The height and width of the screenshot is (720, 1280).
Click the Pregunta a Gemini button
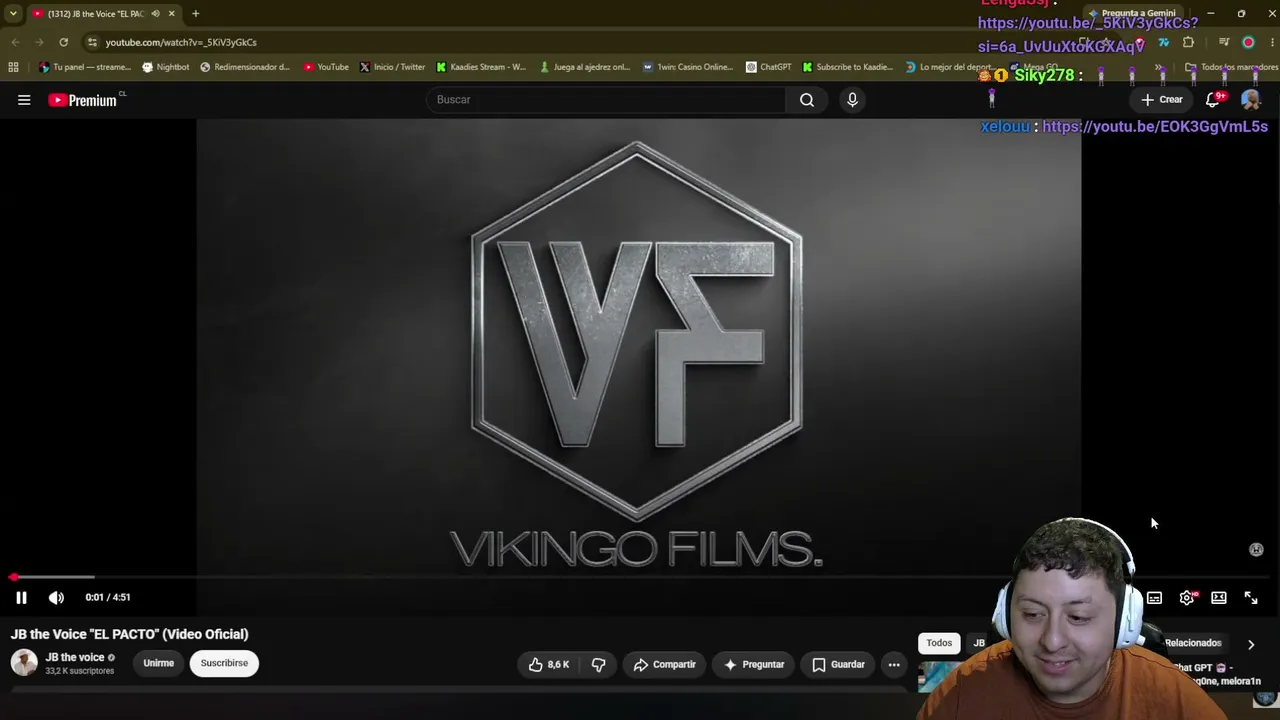[1133, 14]
